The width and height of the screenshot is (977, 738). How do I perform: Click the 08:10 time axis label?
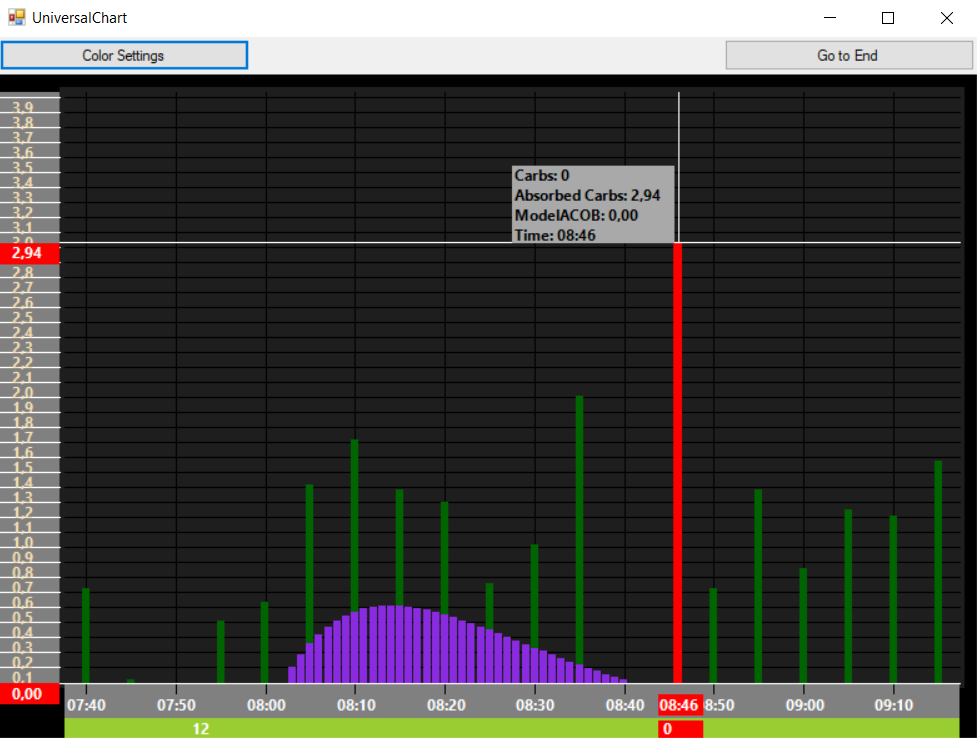coord(356,705)
